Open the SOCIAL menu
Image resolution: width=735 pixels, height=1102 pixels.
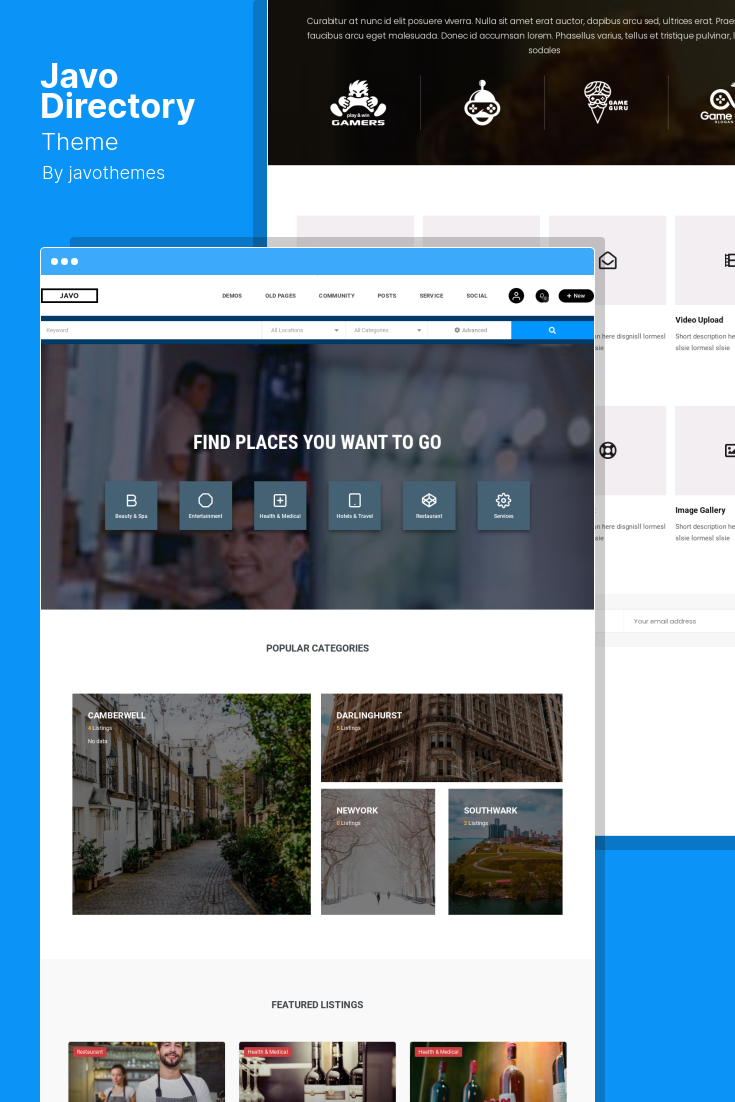tap(476, 296)
